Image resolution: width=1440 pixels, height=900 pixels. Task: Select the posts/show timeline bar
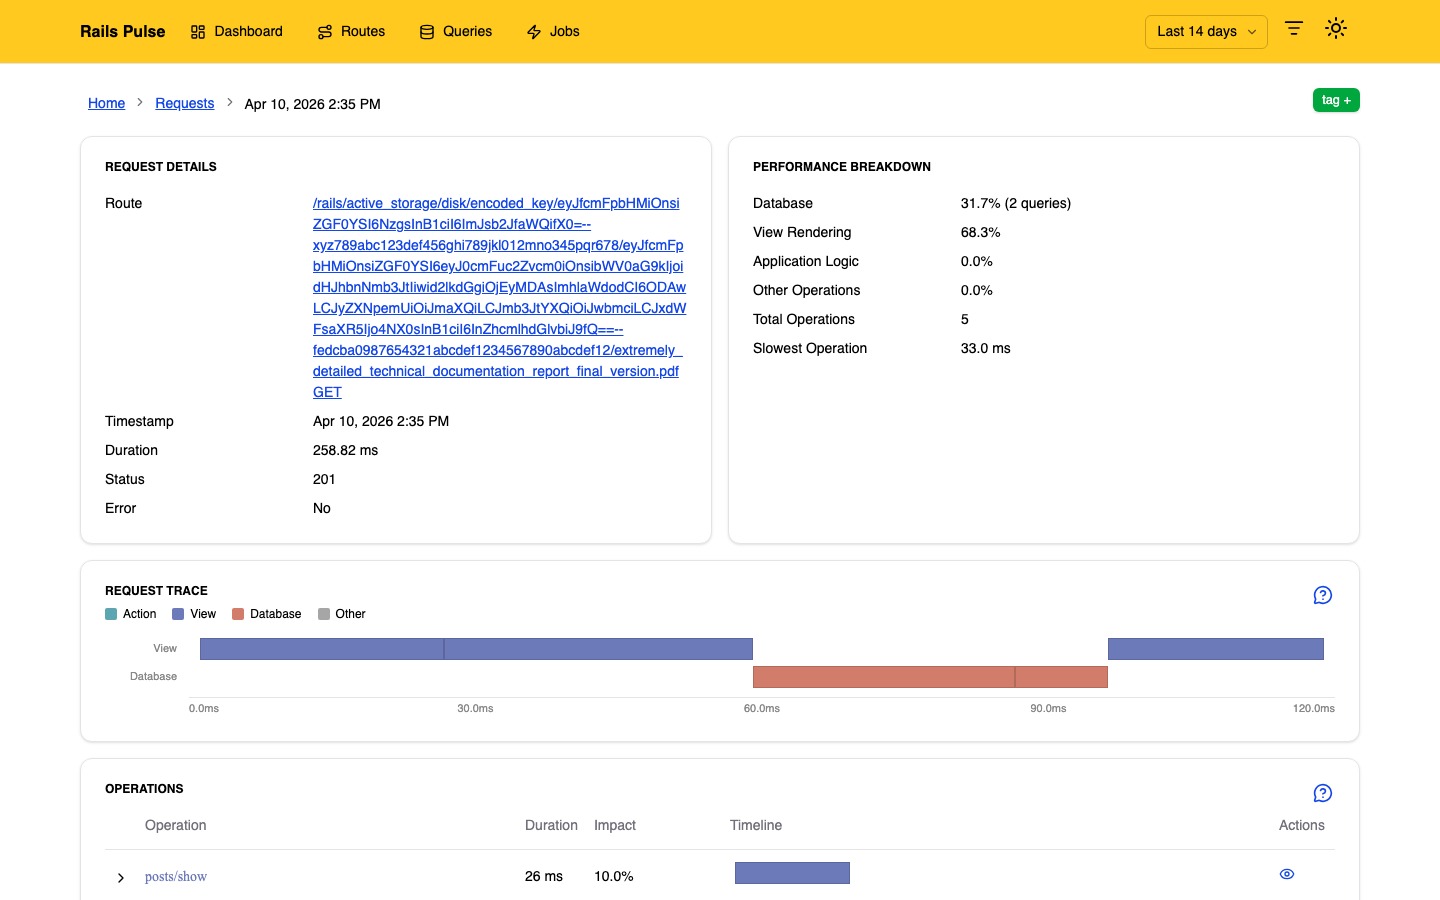(x=792, y=873)
